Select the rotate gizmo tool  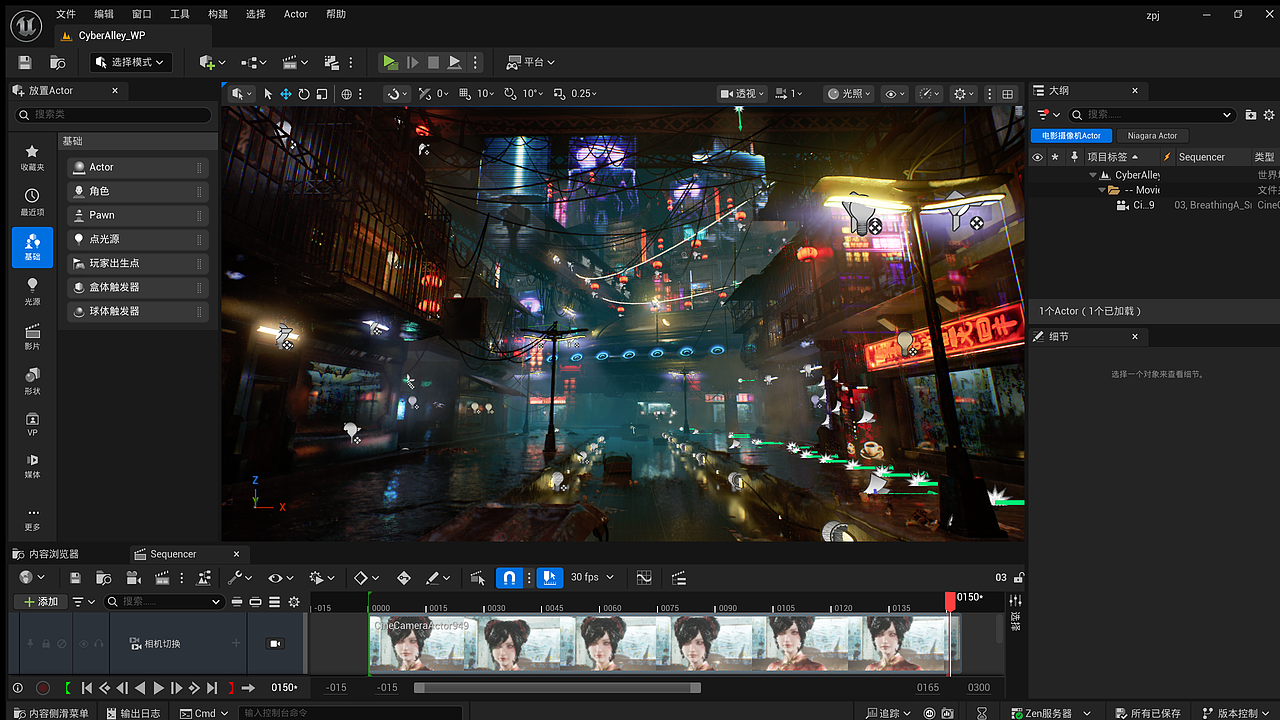pos(304,94)
